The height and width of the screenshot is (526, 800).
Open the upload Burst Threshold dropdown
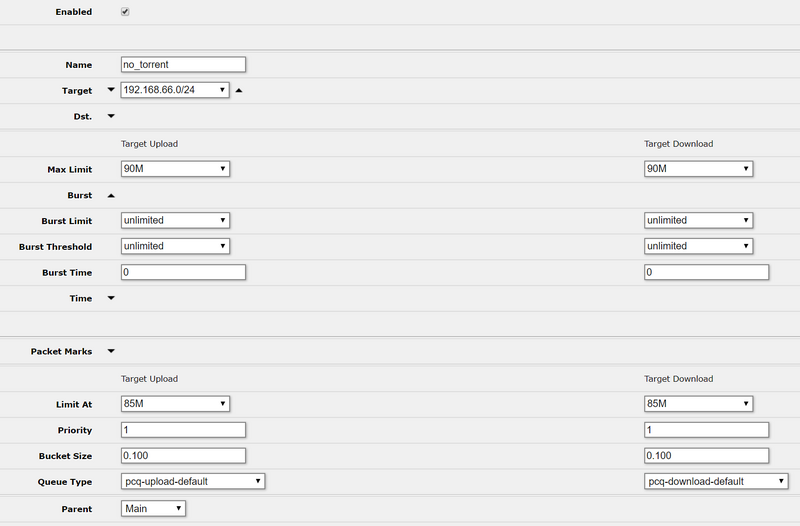click(x=175, y=246)
